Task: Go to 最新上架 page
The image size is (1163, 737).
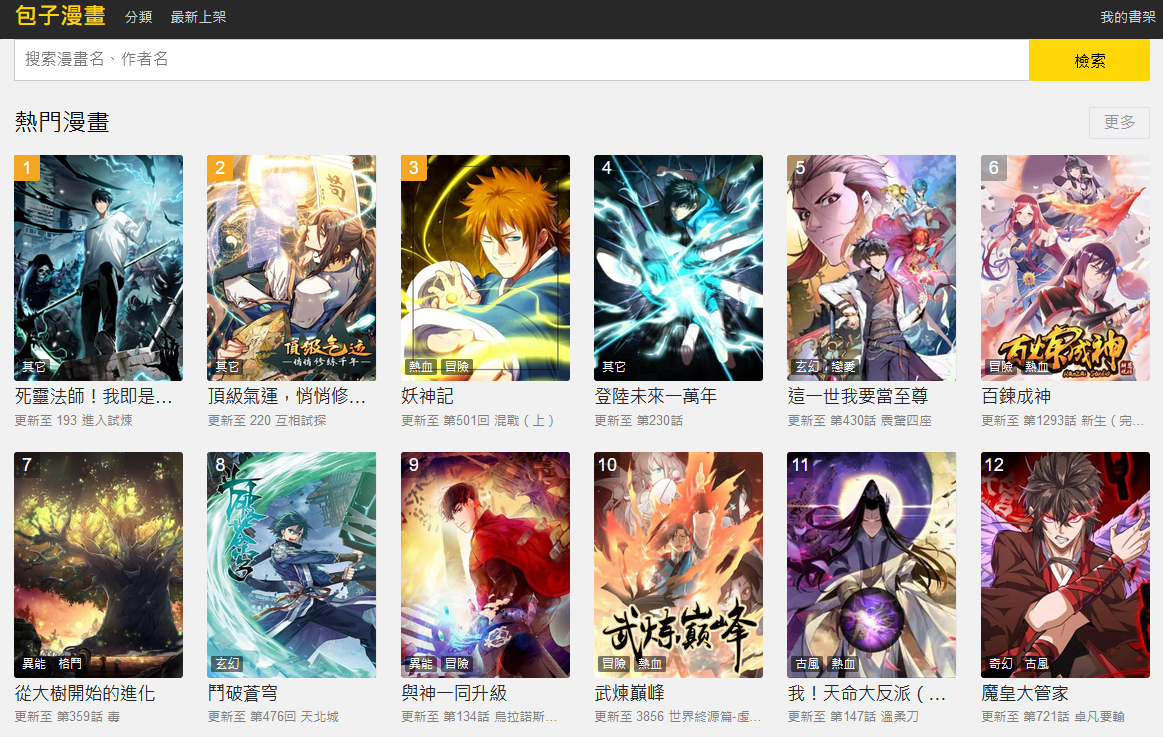Action: (x=198, y=17)
